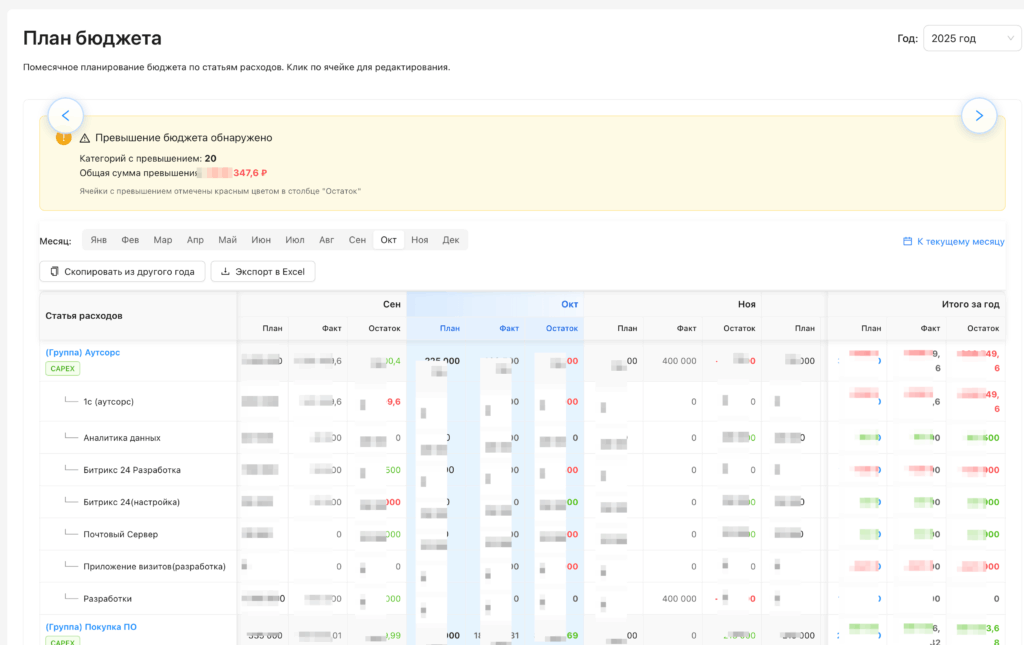Click the calendar icon near current month link
The width and height of the screenshot is (1024, 645).
click(907, 242)
